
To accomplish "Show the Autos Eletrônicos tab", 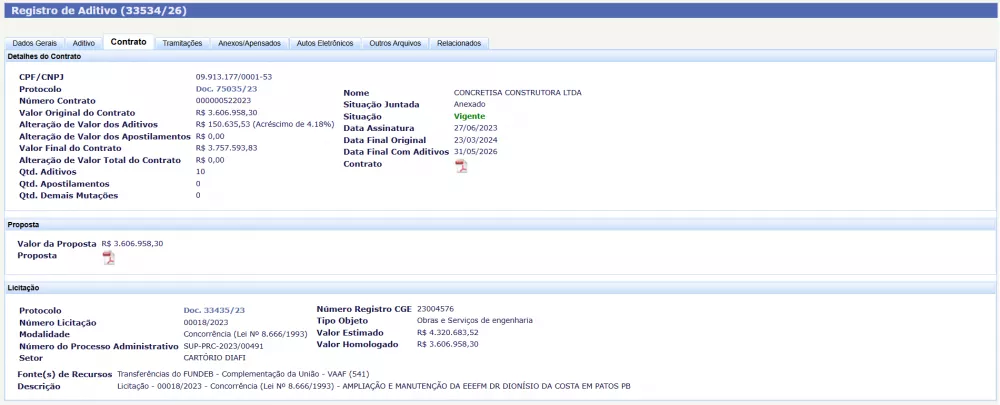I will (x=325, y=43).
